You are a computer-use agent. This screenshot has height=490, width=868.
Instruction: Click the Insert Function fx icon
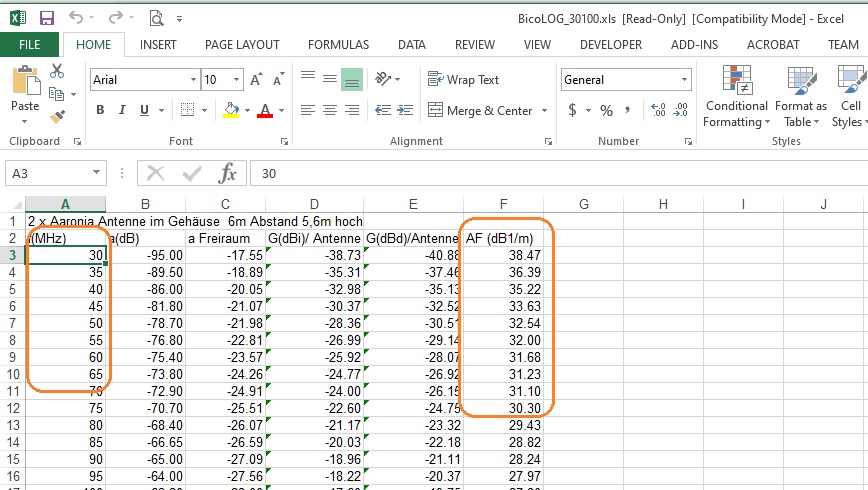tap(227, 173)
